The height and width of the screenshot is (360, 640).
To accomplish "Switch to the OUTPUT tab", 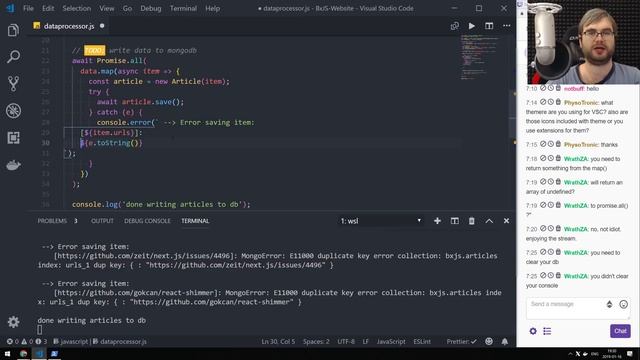I will pos(102,221).
